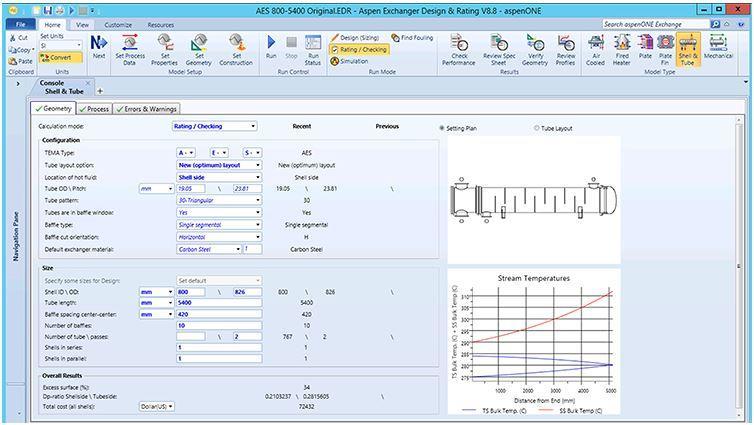
Task: Open Location of hot fluid dropdown
Action: pos(219,177)
